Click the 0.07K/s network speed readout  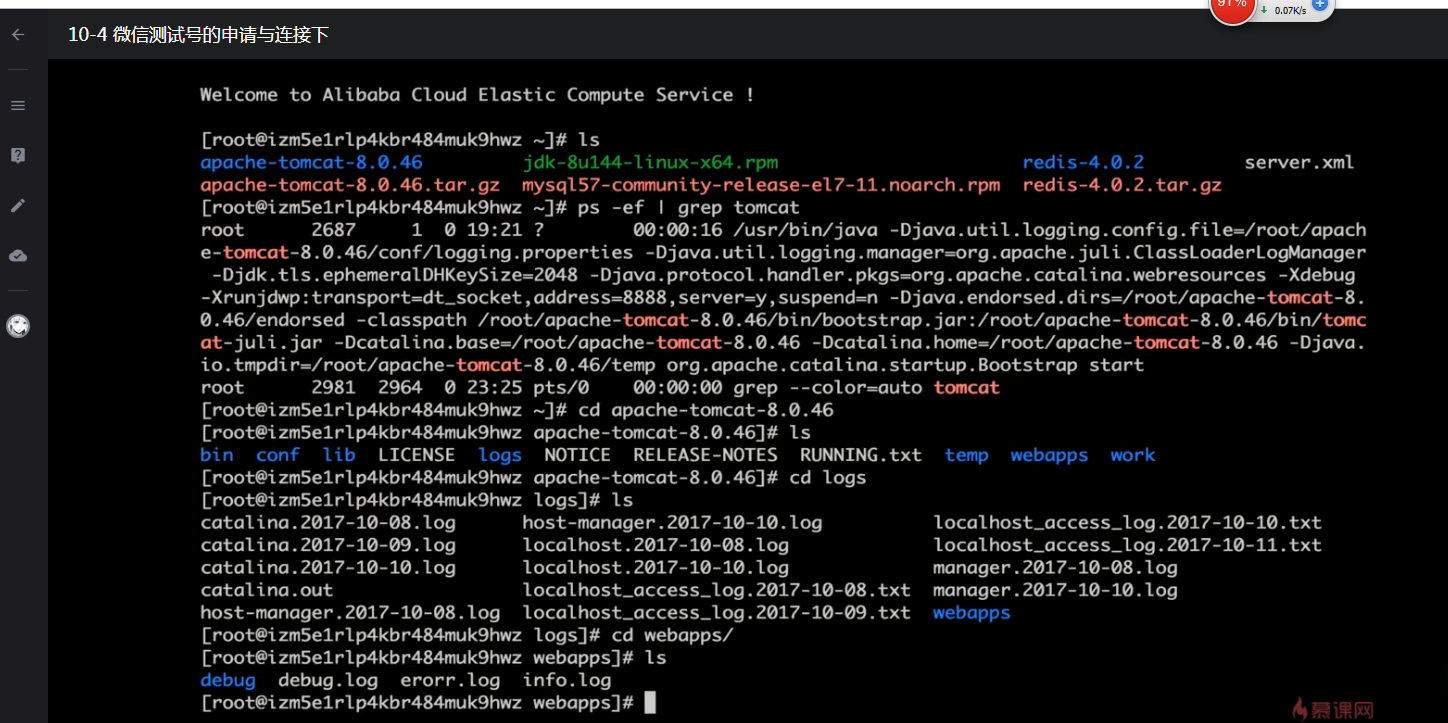[x=1290, y=10]
